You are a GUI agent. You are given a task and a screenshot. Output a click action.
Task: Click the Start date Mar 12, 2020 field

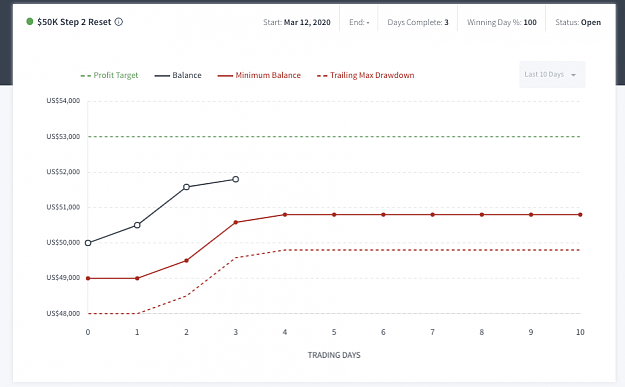coord(297,22)
